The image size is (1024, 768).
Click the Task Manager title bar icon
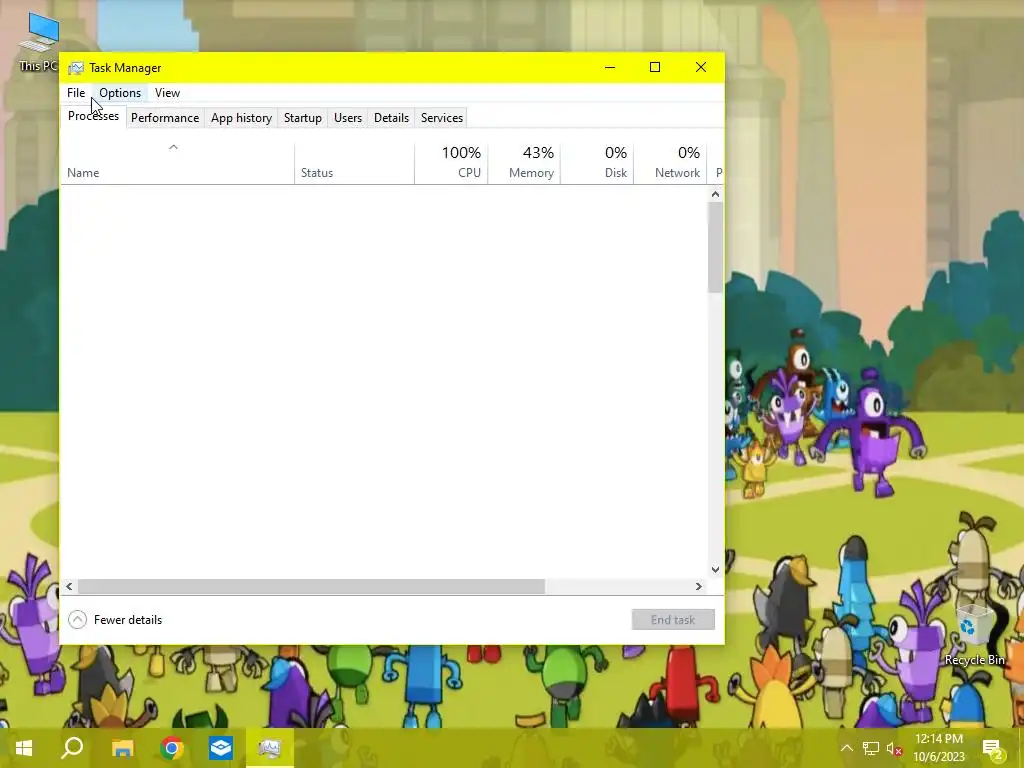pos(76,68)
